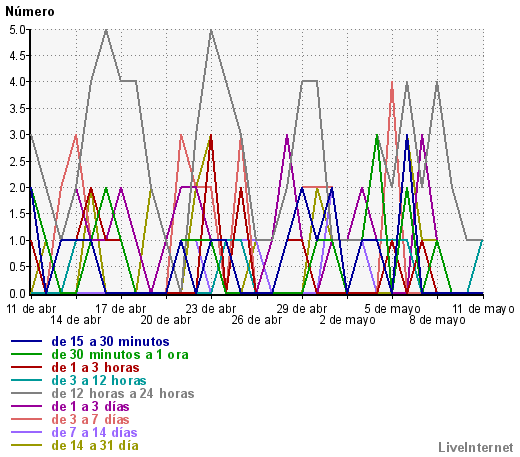Click the 2.0 y-axis value
This screenshot has width=520, height=457.
pos(17,188)
